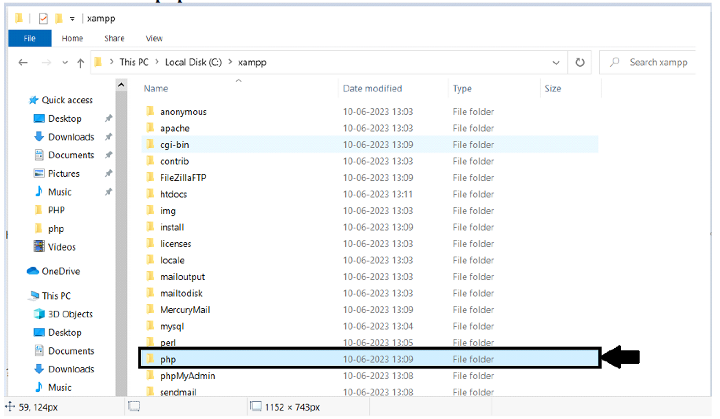Screen dimensions: 720x419
Task: Click the address bar folder icon
Action: 98,62
